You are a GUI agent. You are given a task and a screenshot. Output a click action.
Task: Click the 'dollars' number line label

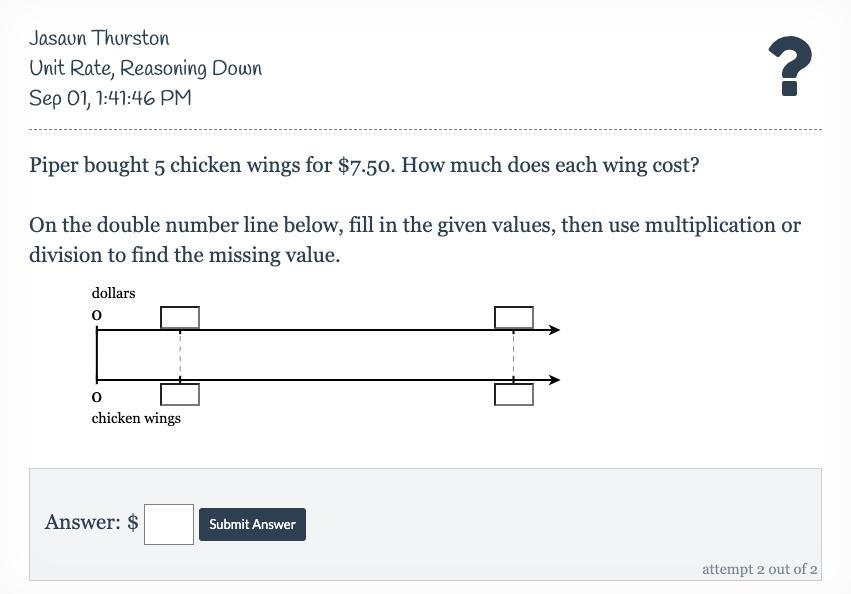point(113,293)
